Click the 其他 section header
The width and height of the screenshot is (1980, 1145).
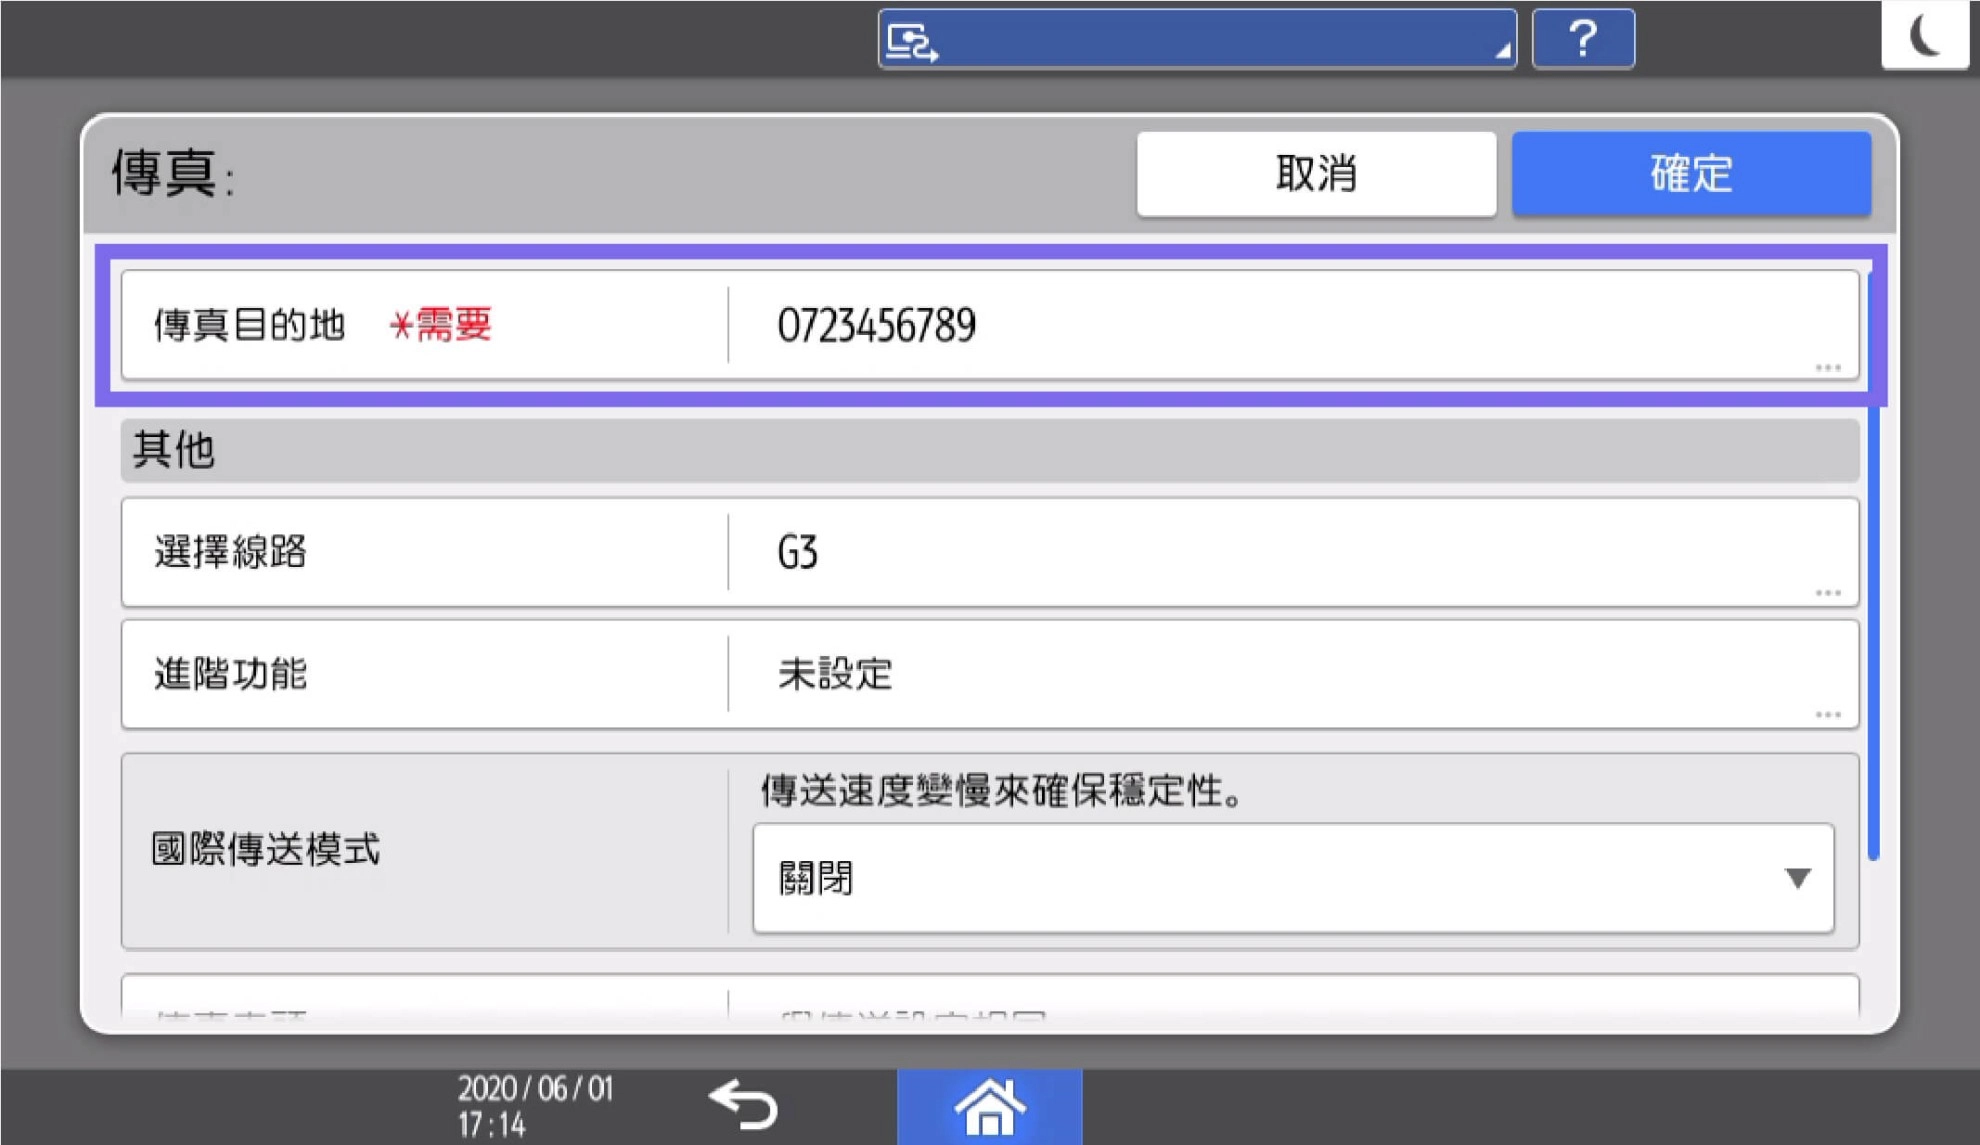990,450
